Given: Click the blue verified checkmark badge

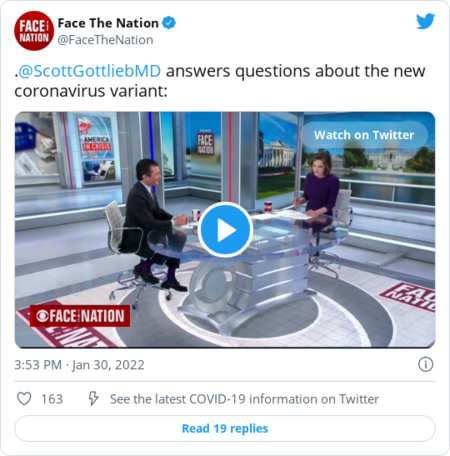Looking at the screenshot, I should pos(169,23).
